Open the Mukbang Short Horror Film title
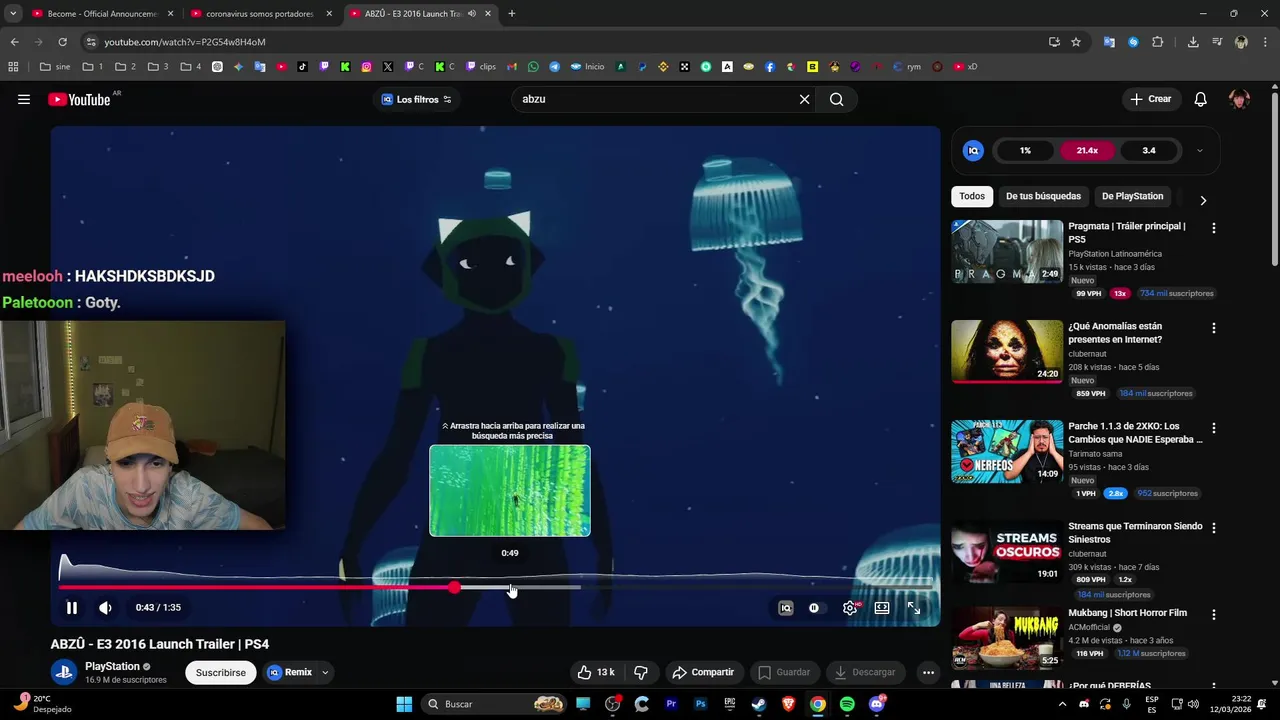 (x=1127, y=613)
